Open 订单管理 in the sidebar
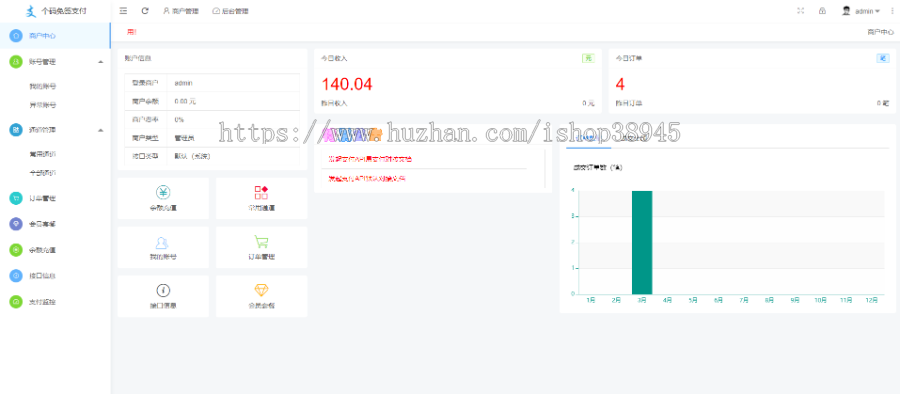Screen dimensions: 900x394 click(43, 198)
